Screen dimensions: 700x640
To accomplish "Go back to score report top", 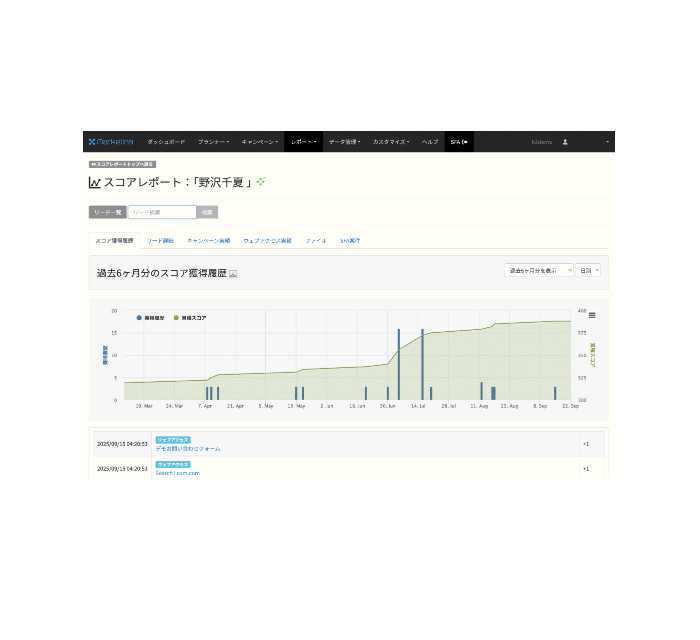I will coord(122,164).
